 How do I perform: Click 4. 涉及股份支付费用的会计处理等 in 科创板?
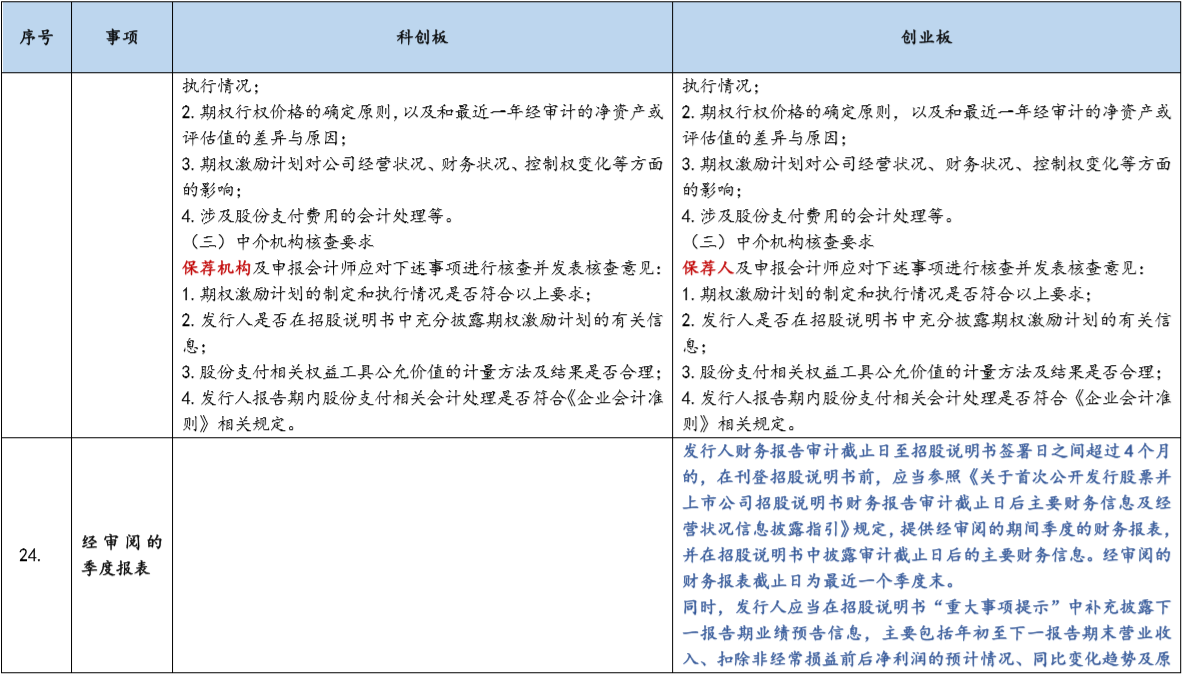[x=318, y=216]
